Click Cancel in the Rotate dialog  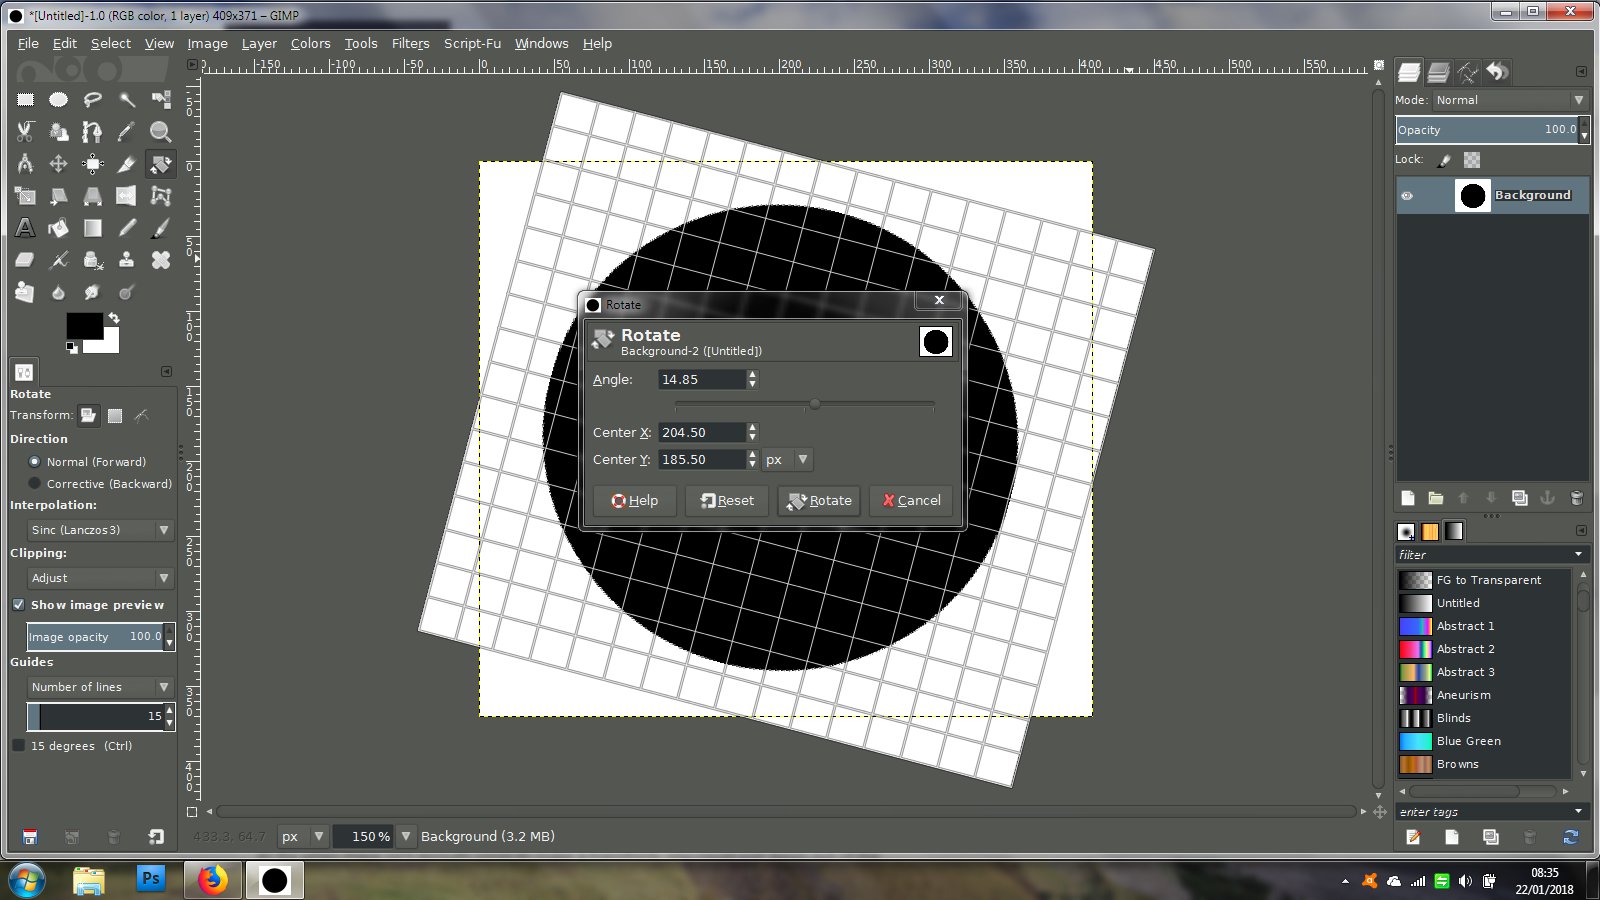click(x=912, y=501)
